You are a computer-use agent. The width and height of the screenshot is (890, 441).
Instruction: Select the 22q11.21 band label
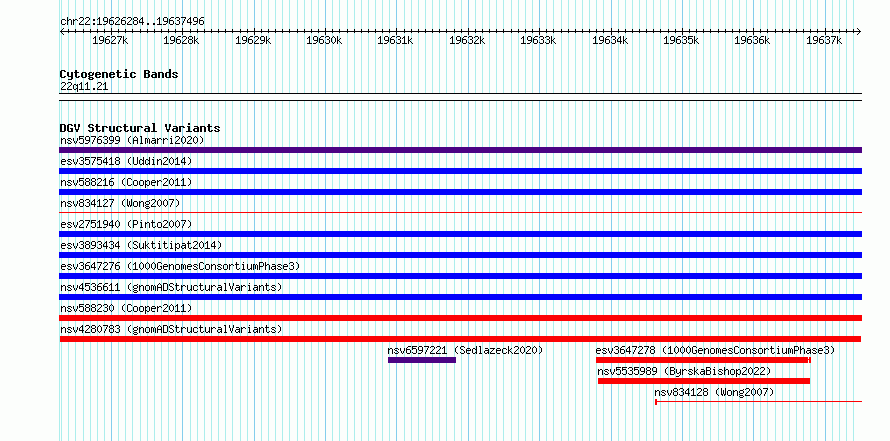pyautogui.click(x=84, y=87)
